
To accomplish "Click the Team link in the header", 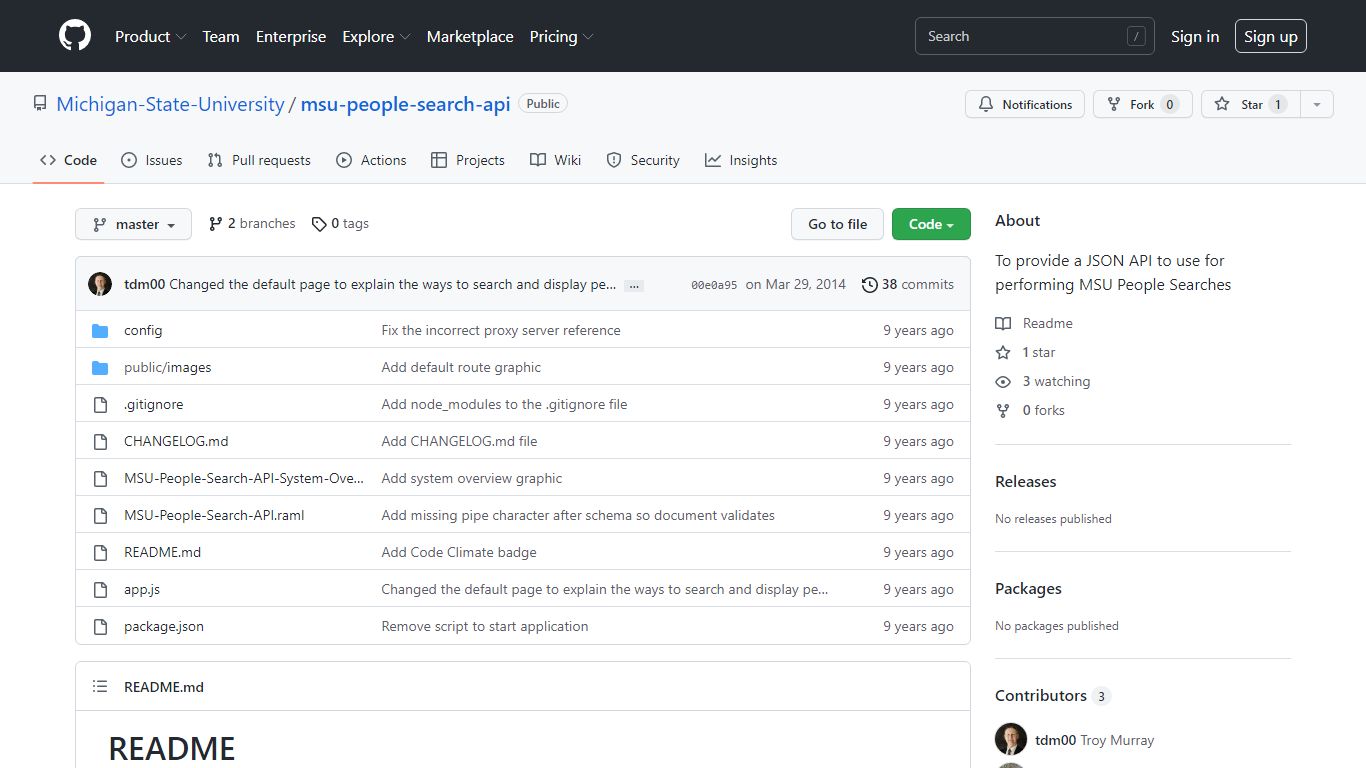I will [x=221, y=36].
